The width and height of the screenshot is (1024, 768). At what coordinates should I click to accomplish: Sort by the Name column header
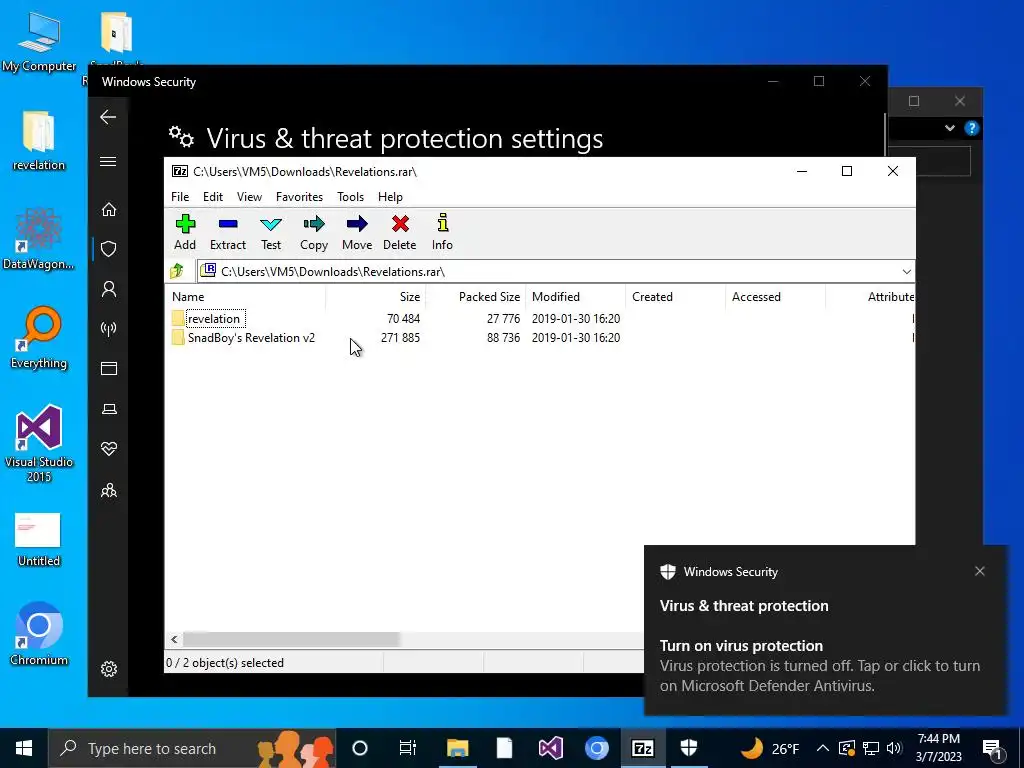click(246, 296)
